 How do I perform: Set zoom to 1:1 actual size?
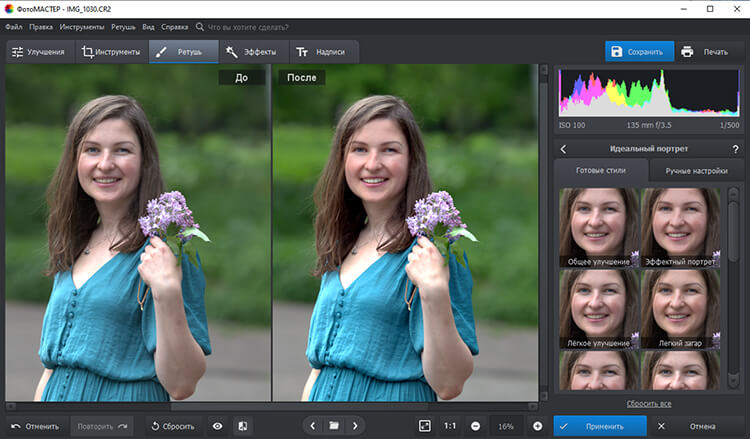tap(450, 426)
